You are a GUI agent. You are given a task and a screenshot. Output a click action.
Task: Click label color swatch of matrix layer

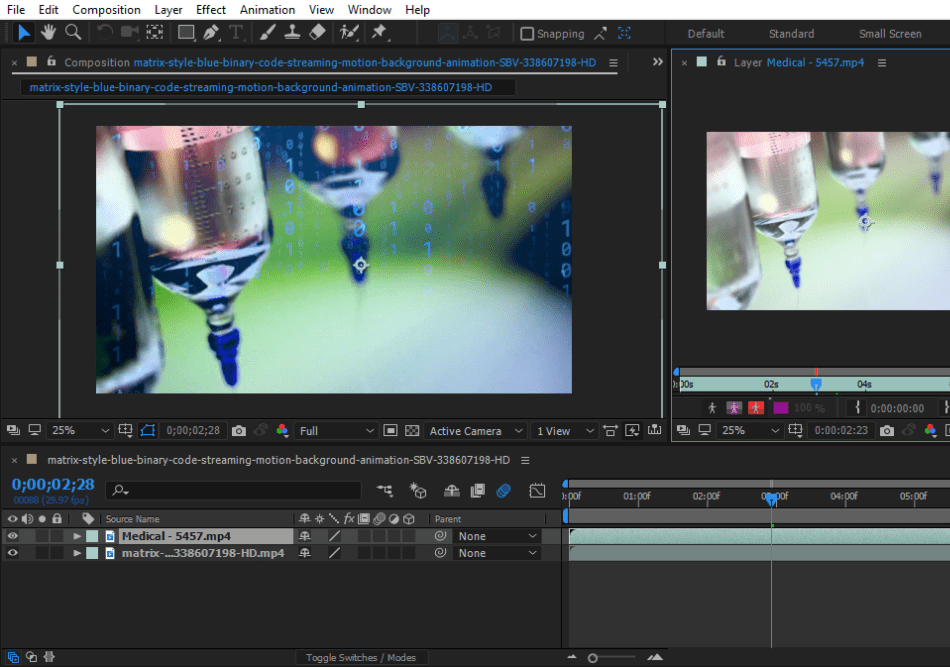coord(92,553)
